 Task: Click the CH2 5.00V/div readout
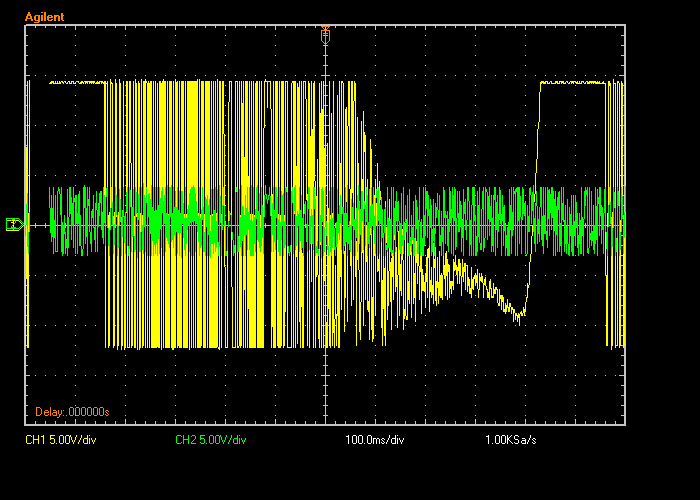(211, 440)
